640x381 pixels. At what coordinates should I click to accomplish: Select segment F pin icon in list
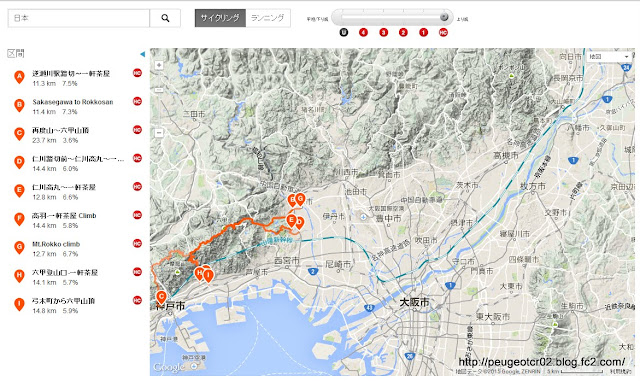[19, 219]
